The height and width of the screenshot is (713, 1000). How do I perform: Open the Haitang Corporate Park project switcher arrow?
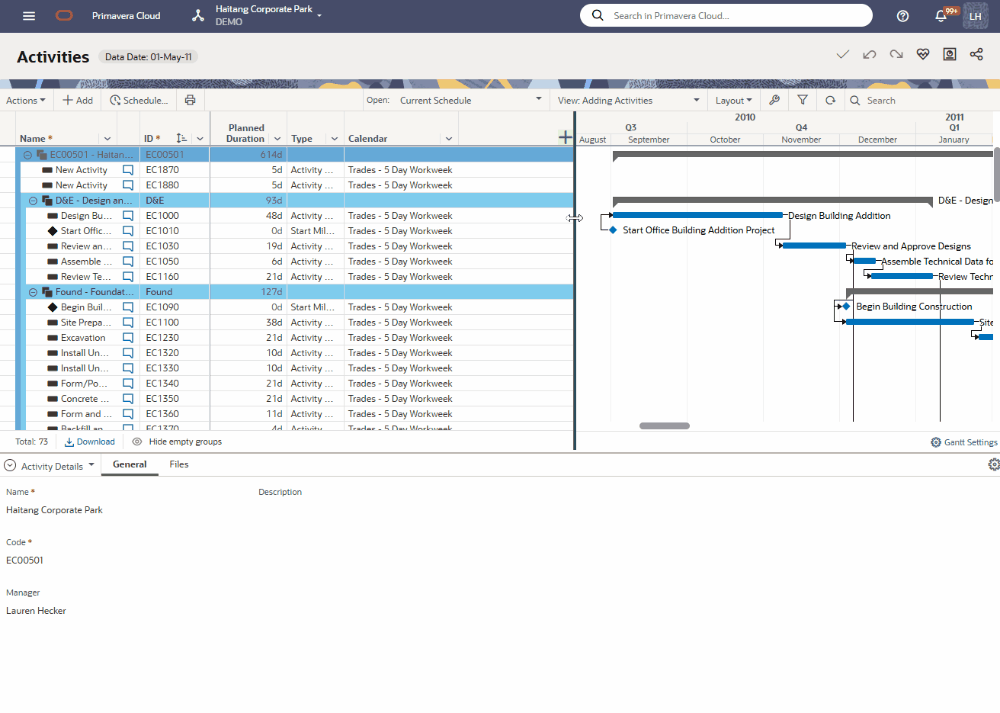click(x=320, y=15)
